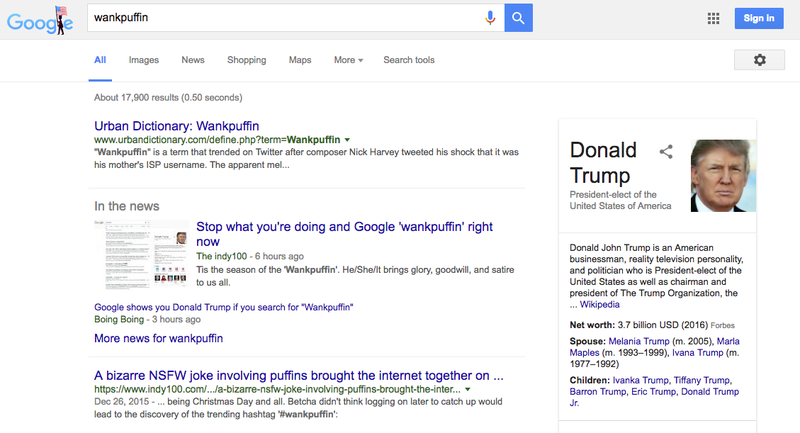Open the Maps tab
Screen dimensions: 800x433
pos(300,60)
